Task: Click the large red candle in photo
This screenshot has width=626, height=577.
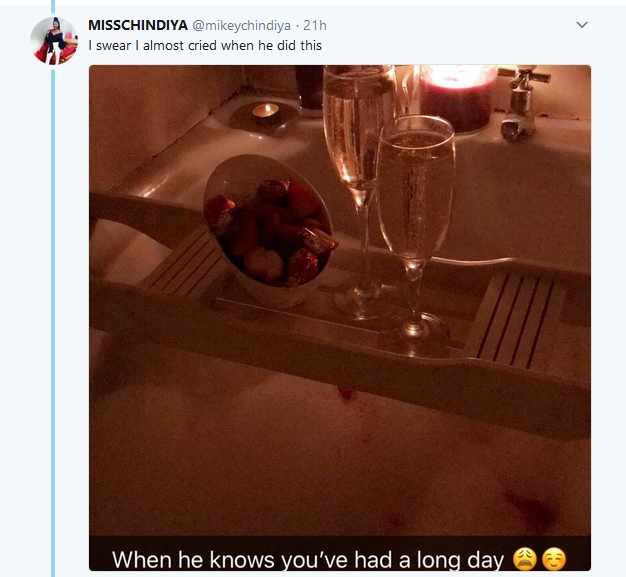Action: (458, 99)
